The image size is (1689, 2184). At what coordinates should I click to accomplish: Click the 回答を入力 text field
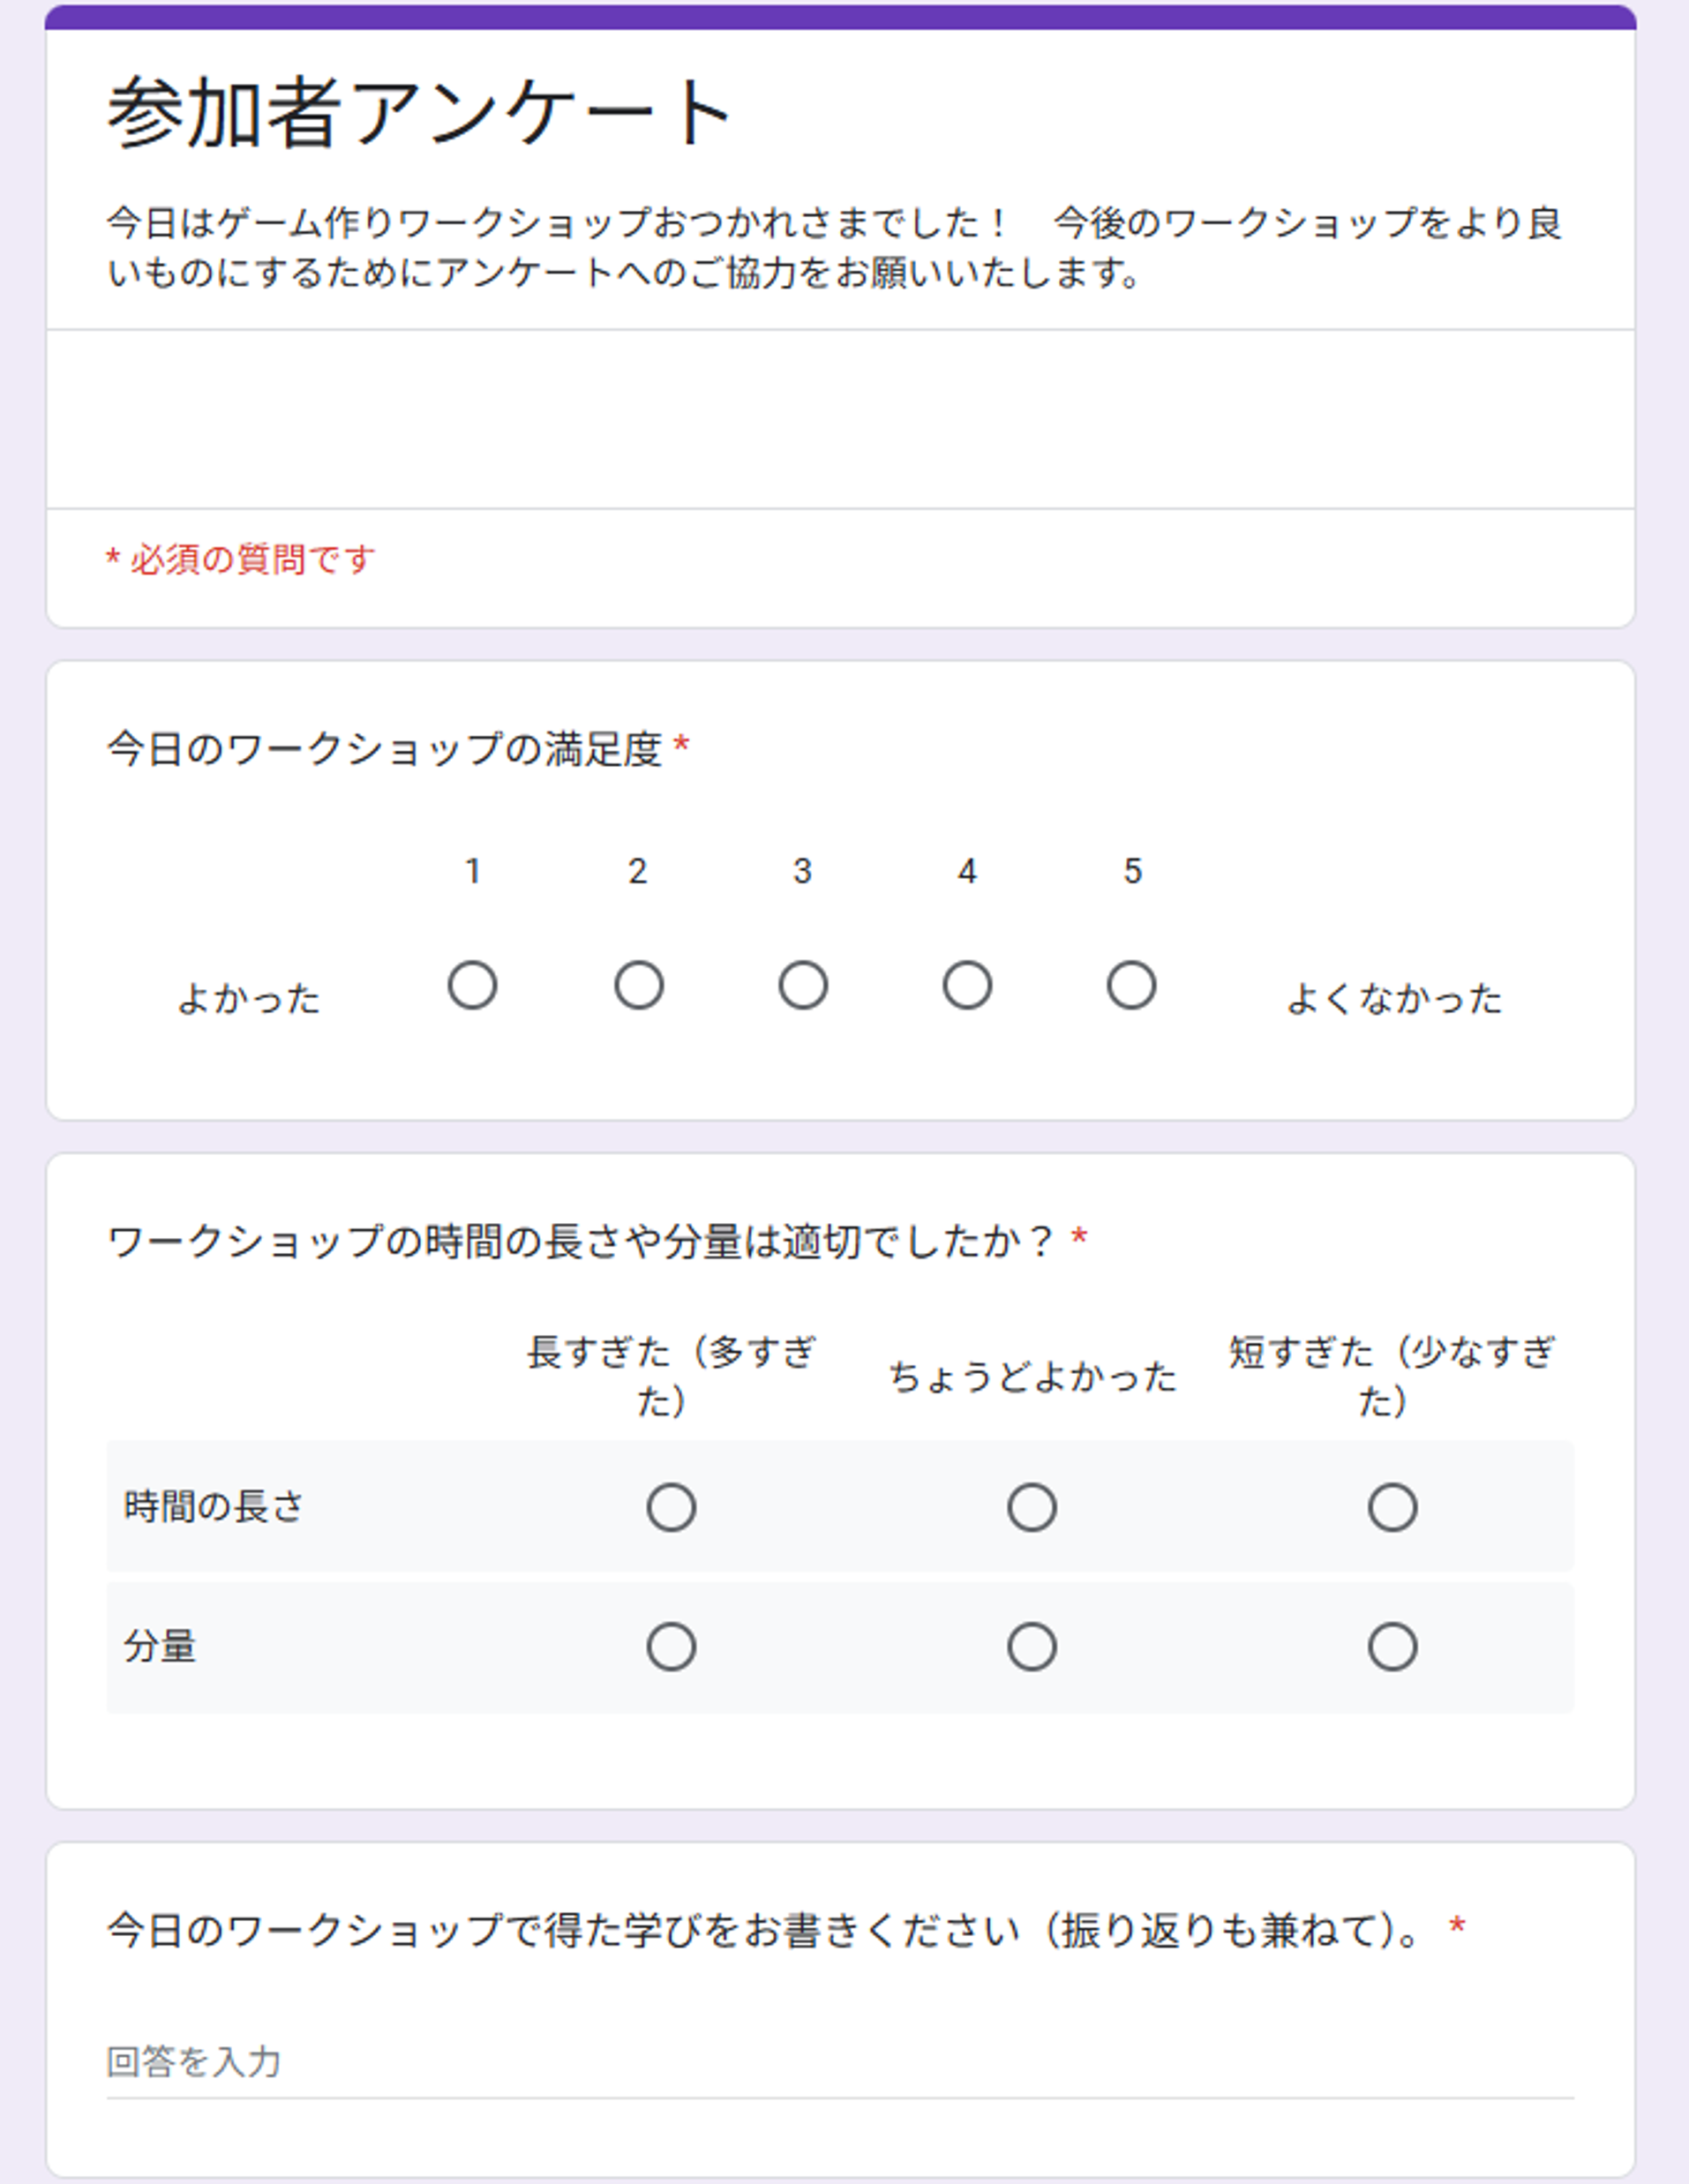pos(840,2063)
